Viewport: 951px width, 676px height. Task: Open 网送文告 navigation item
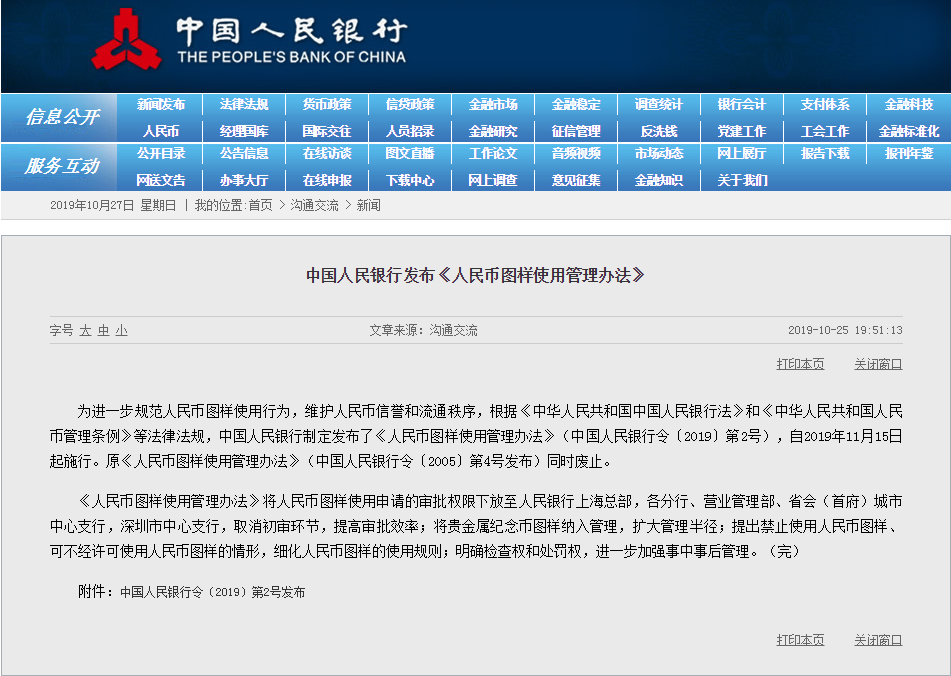pyautogui.click(x=161, y=180)
